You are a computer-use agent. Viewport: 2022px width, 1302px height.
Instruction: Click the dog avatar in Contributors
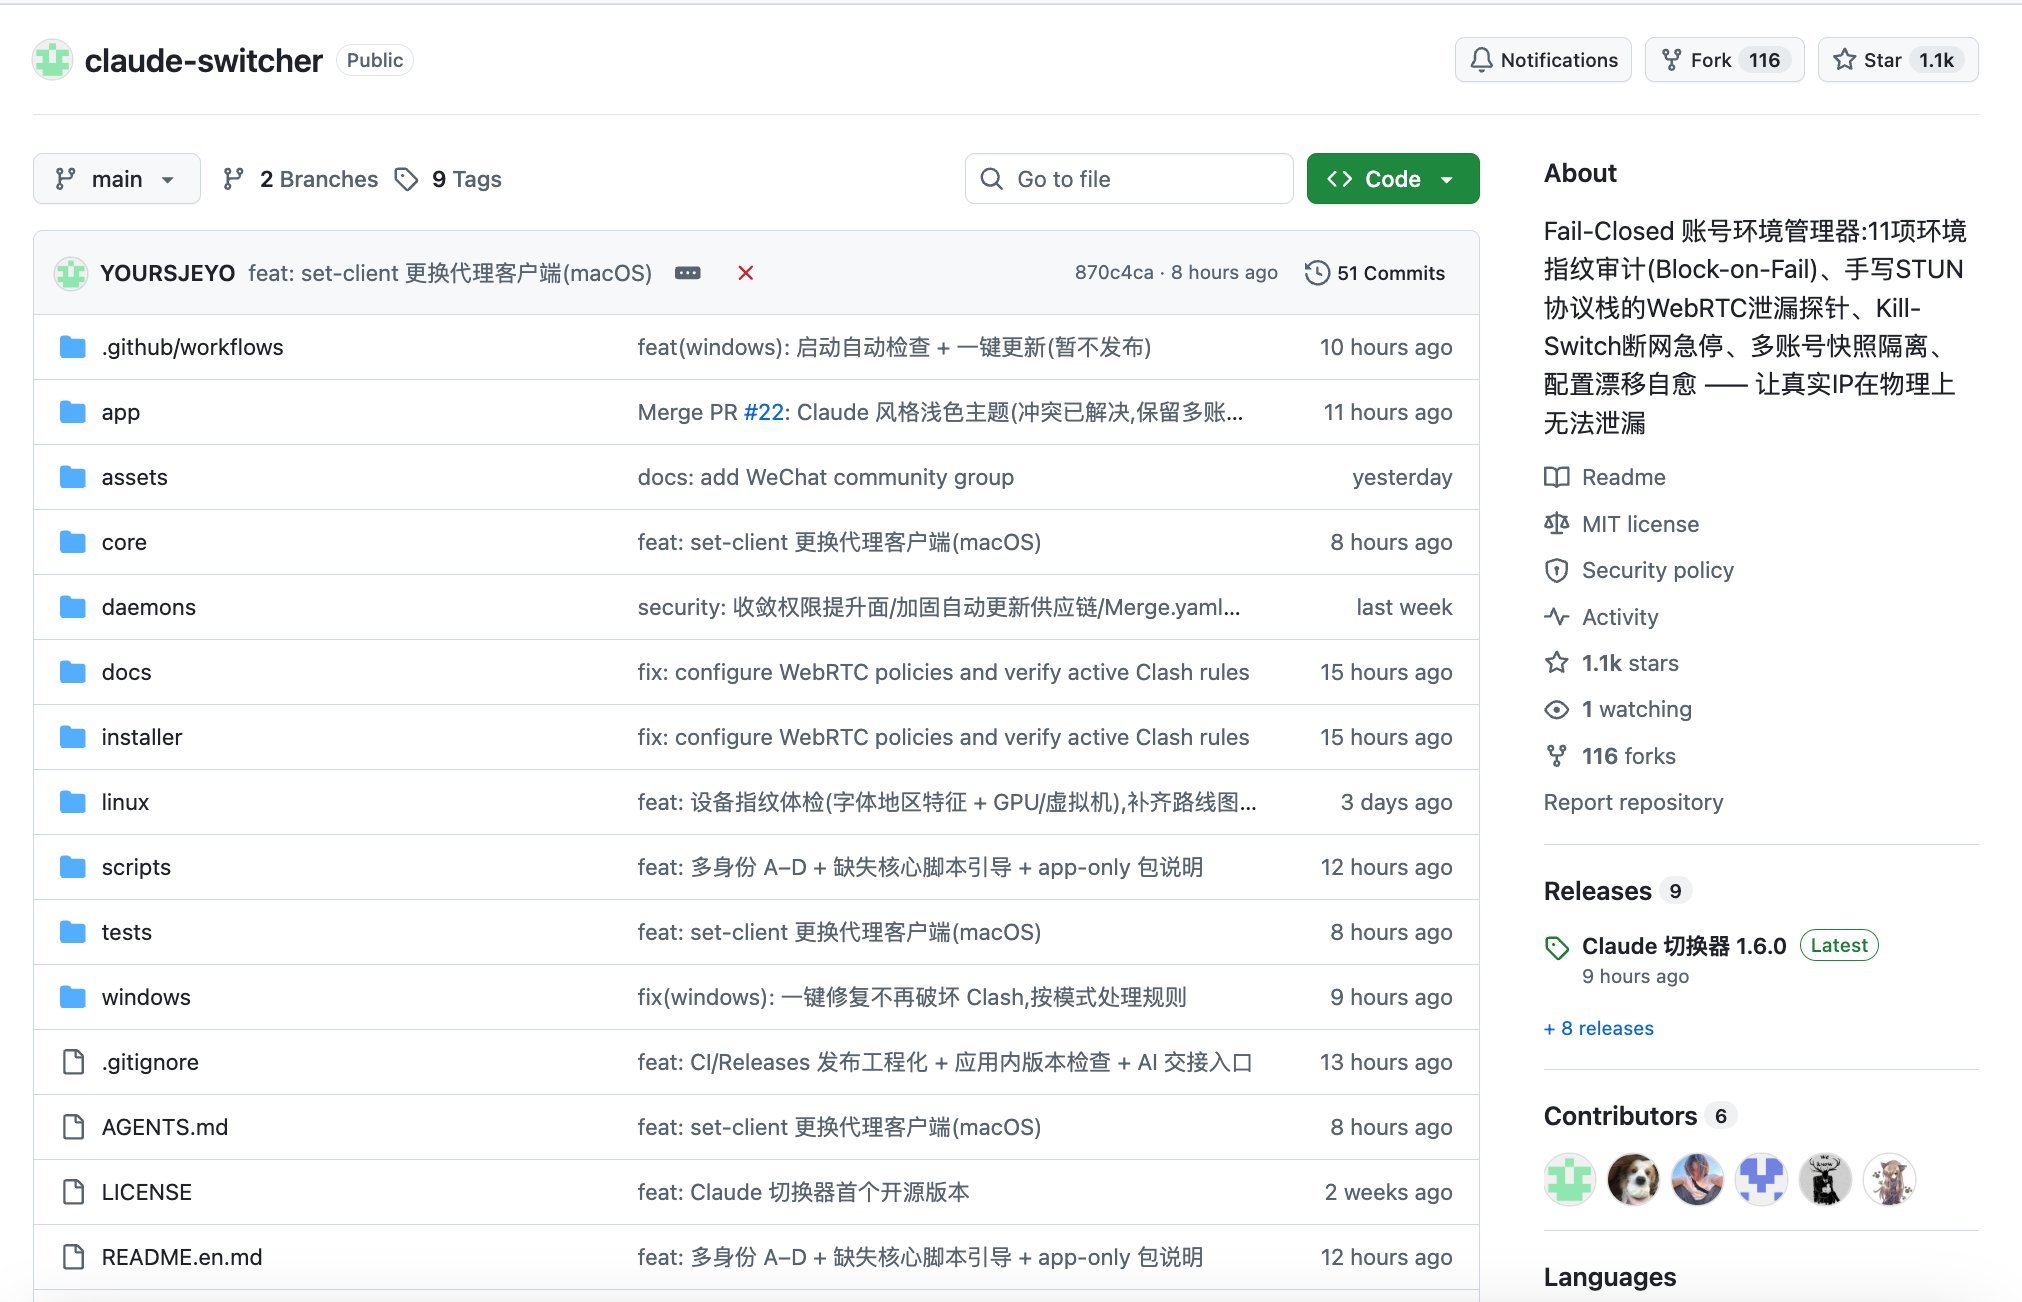coord(1633,1179)
